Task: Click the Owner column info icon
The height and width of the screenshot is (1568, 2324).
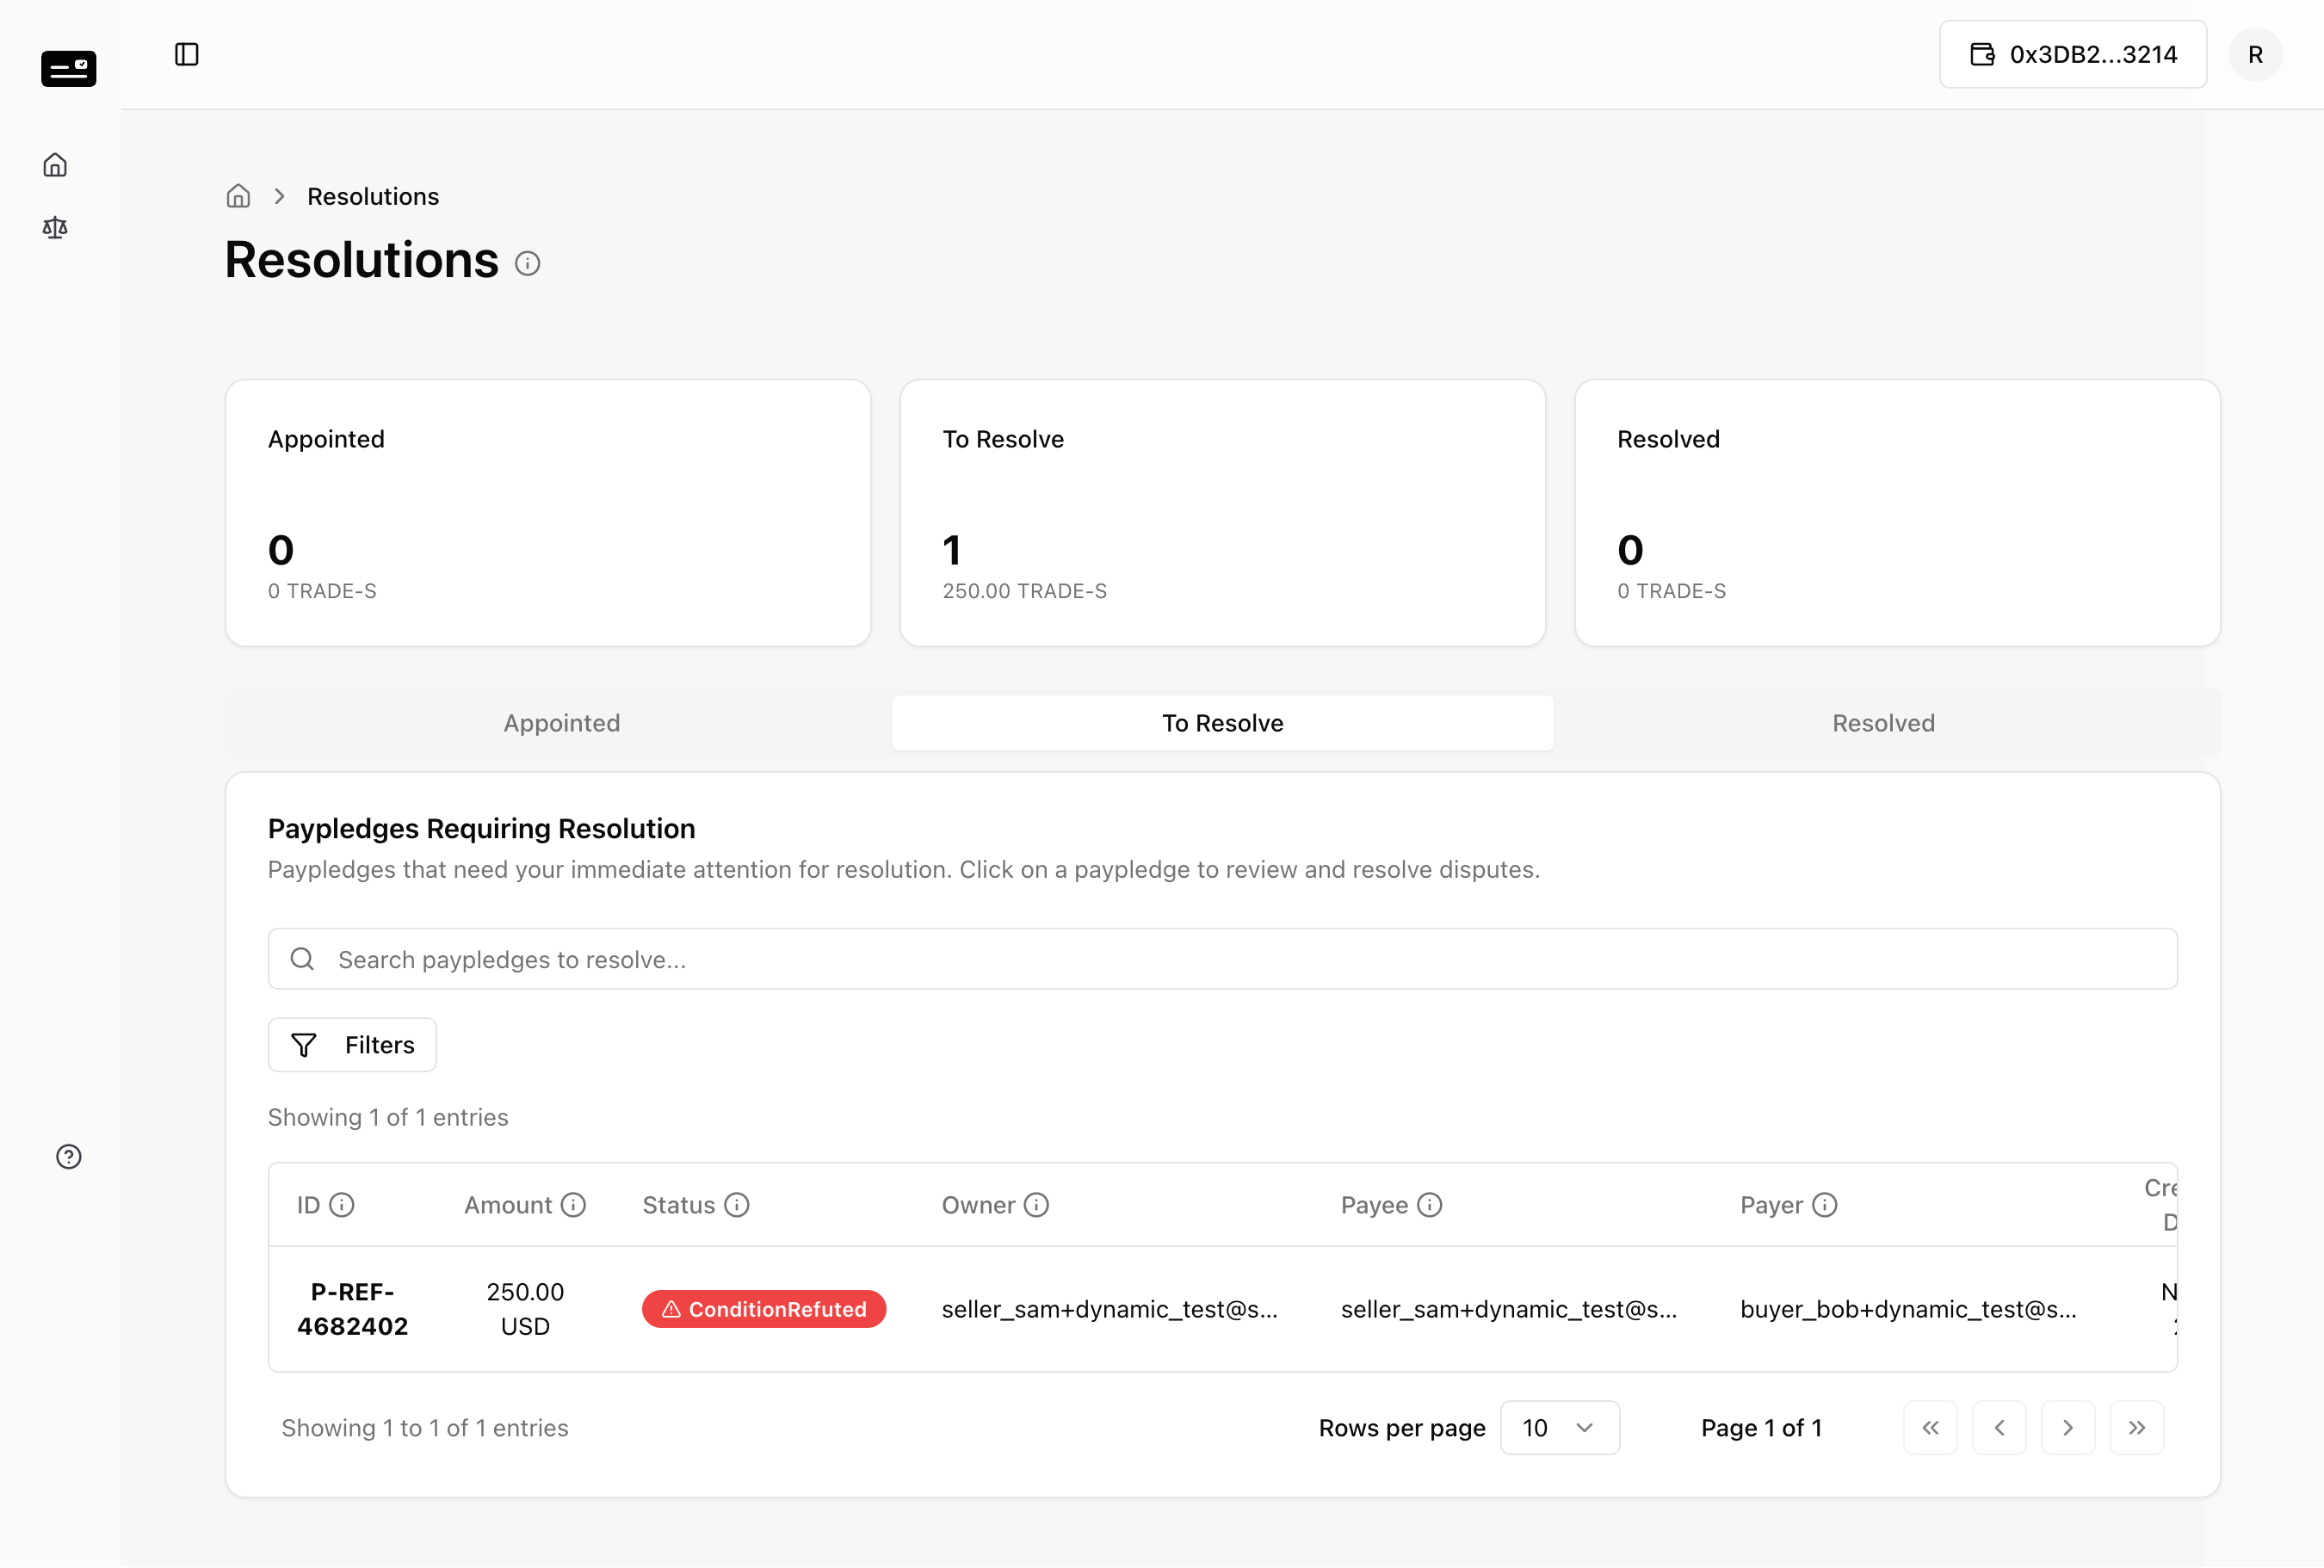Action: [x=1037, y=1205]
